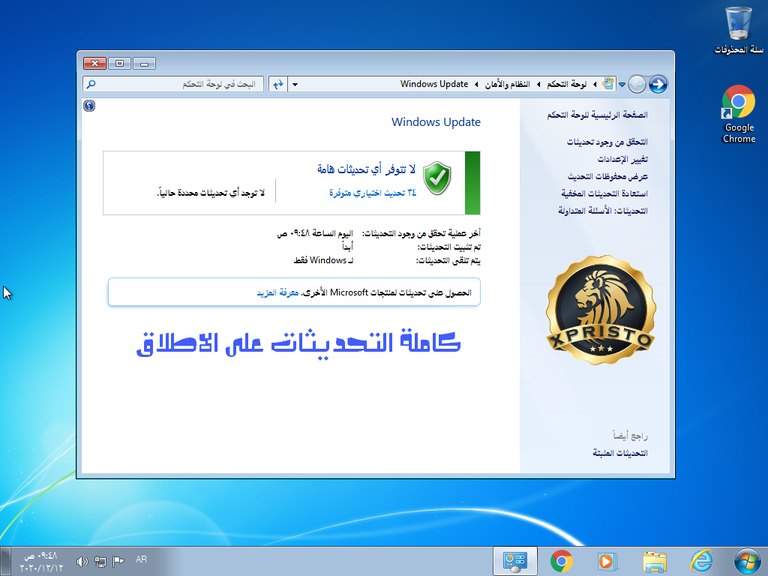Image resolution: width=768 pixels, height=576 pixels.
Task: Click معرفة المزيد link
Action: click(x=278, y=293)
